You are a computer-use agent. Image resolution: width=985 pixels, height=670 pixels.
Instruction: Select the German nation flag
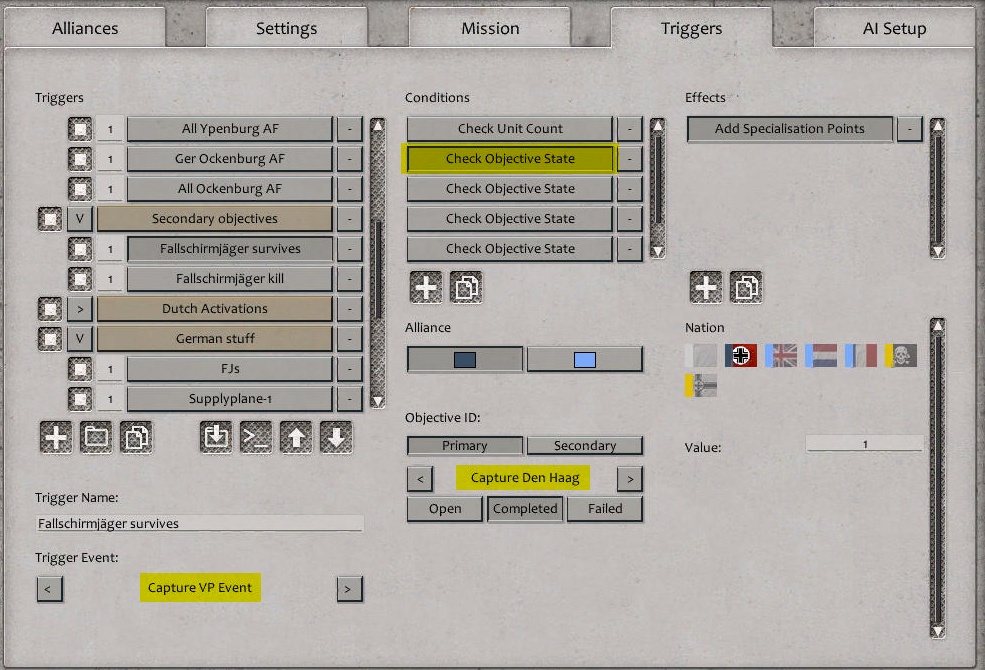pyautogui.click(x=741, y=355)
